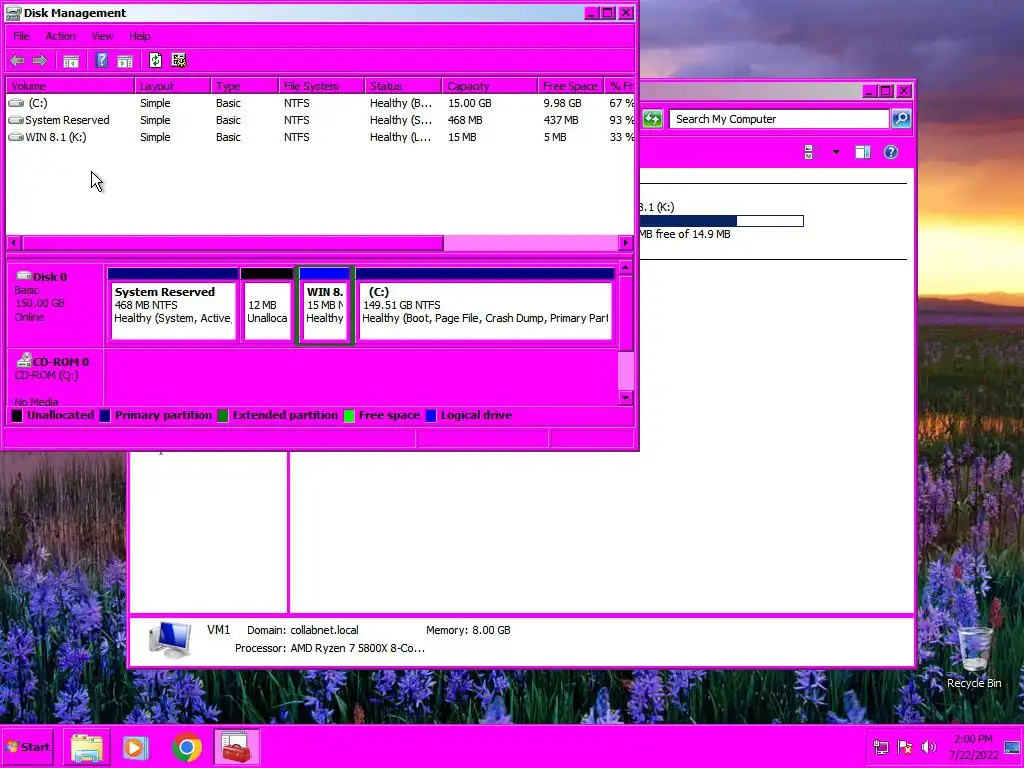This screenshot has width=1024, height=768.
Task: Select the 12 MB Unallocated partition block
Action: coord(267,304)
